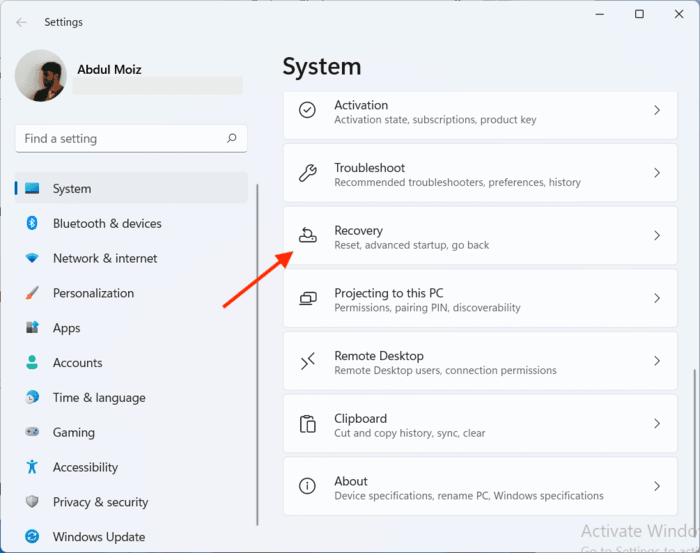700x553 pixels.
Task: Click the Personalization paintbrush icon
Action: [x=32, y=293]
